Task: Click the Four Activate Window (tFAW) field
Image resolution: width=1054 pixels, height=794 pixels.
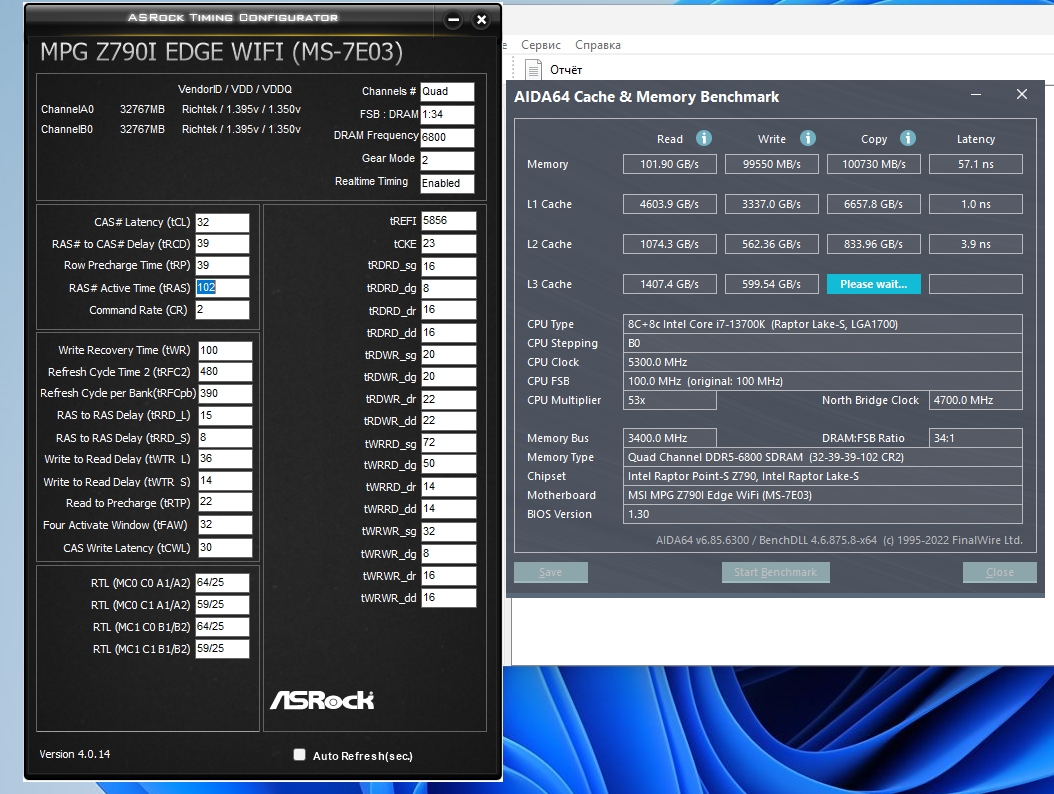Action: point(225,525)
